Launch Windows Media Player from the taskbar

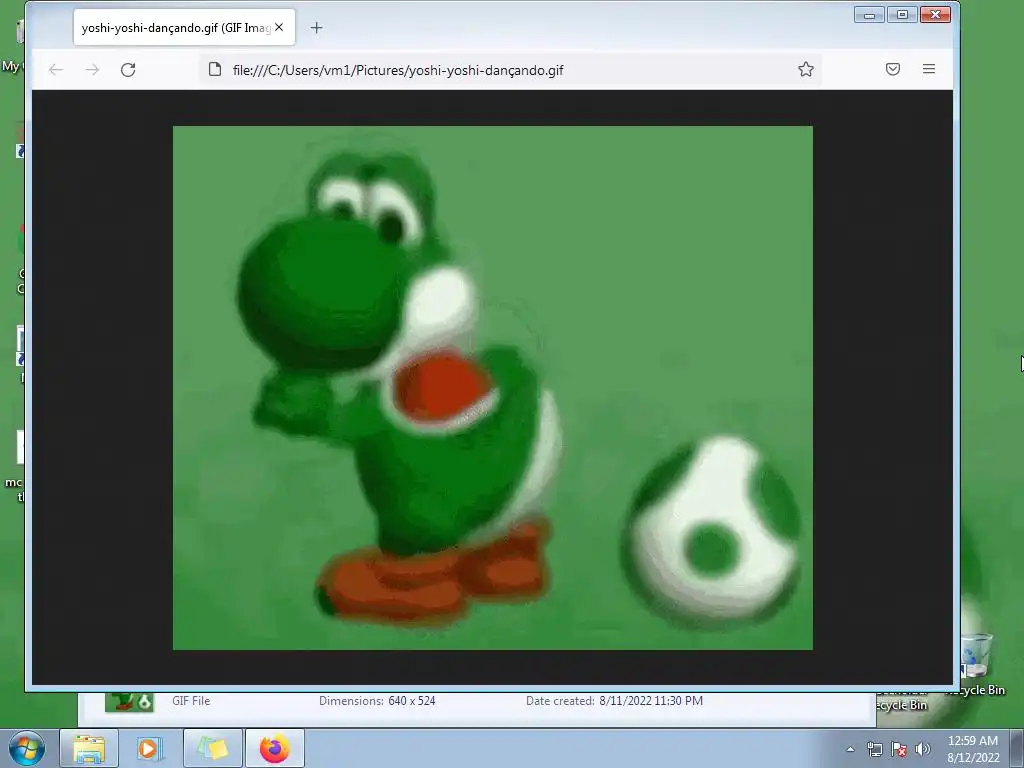point(150,748)
